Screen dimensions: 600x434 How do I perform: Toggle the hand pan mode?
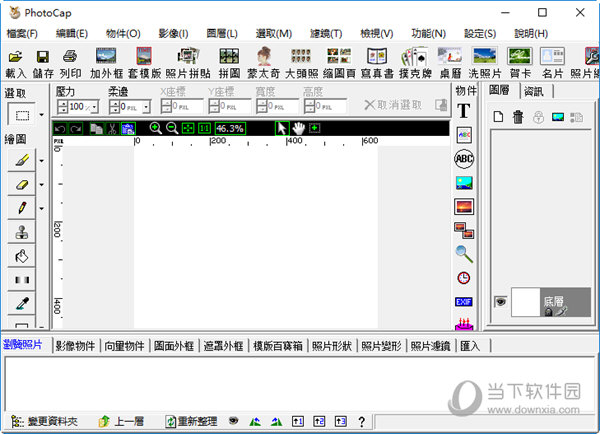(298, 128)
